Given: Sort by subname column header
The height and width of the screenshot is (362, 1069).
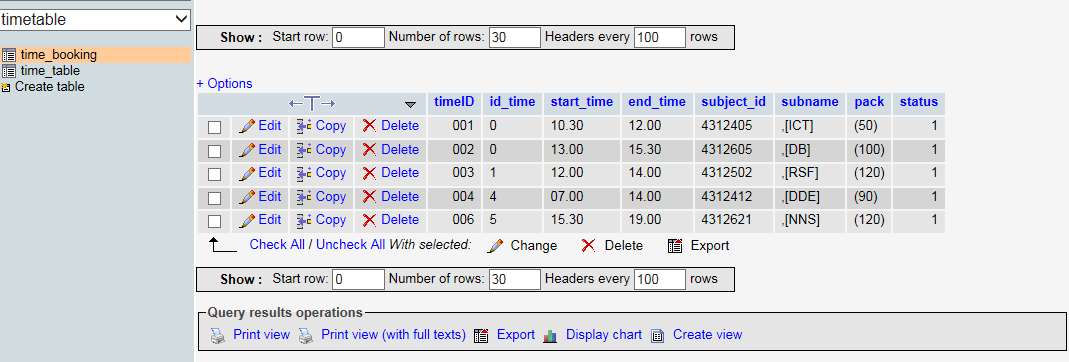Looking at the screenshot, I should click(810, 102).
